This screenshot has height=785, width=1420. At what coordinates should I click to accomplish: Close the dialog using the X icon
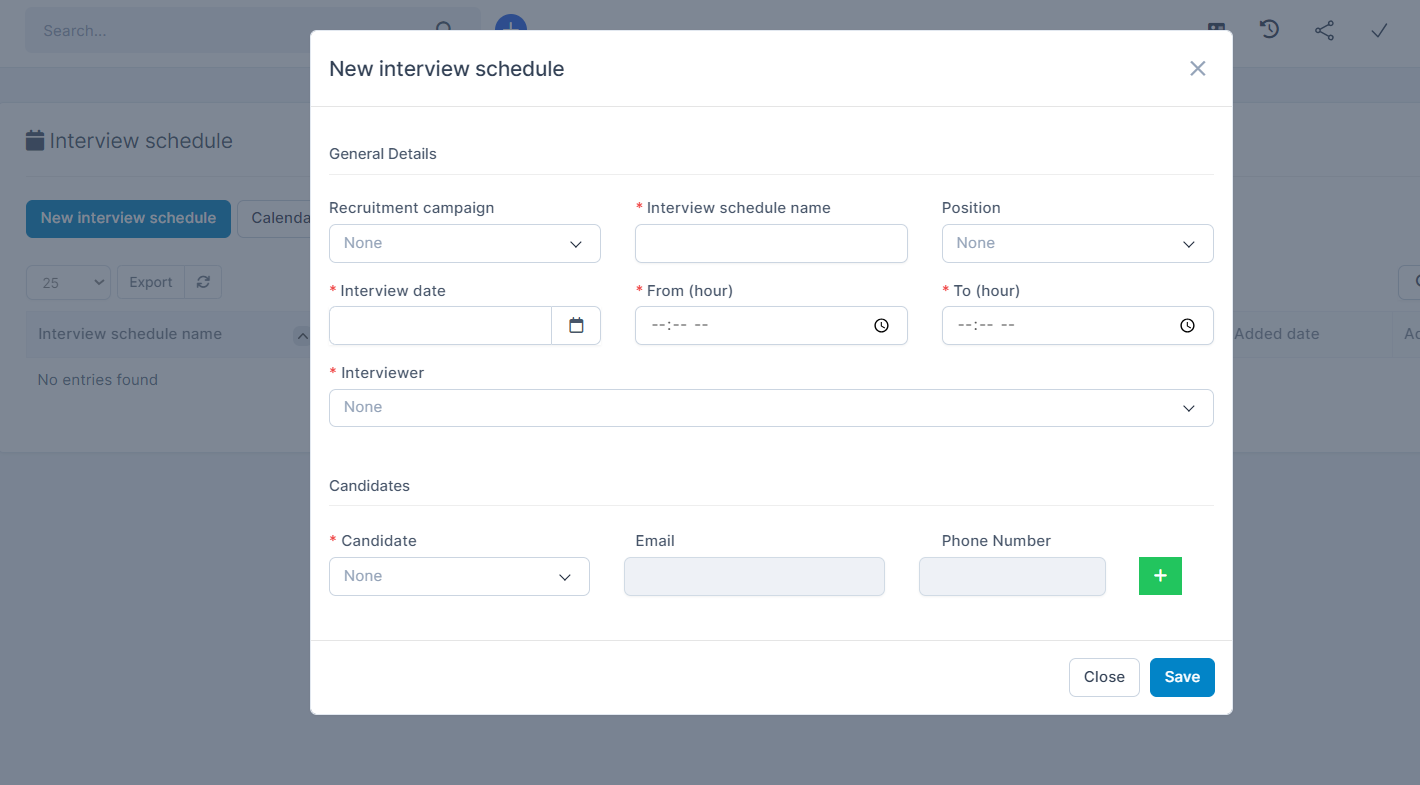click(x=1197, y=69)
